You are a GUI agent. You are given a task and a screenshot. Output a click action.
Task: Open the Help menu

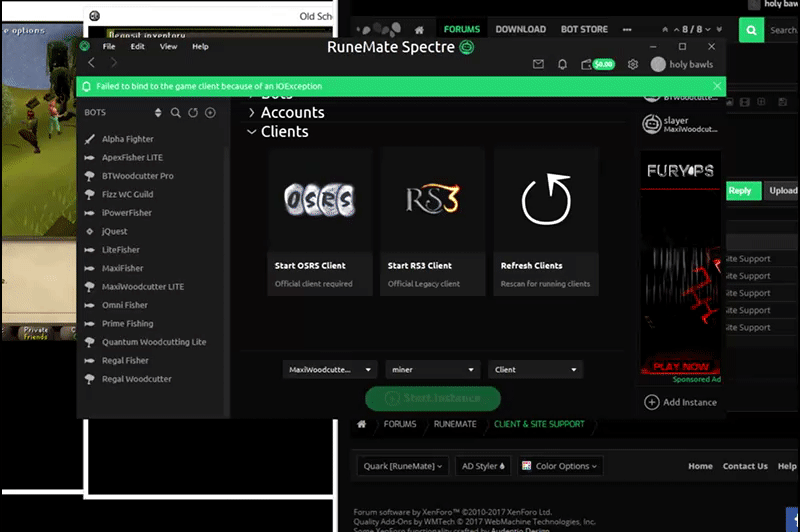(200, 46)
